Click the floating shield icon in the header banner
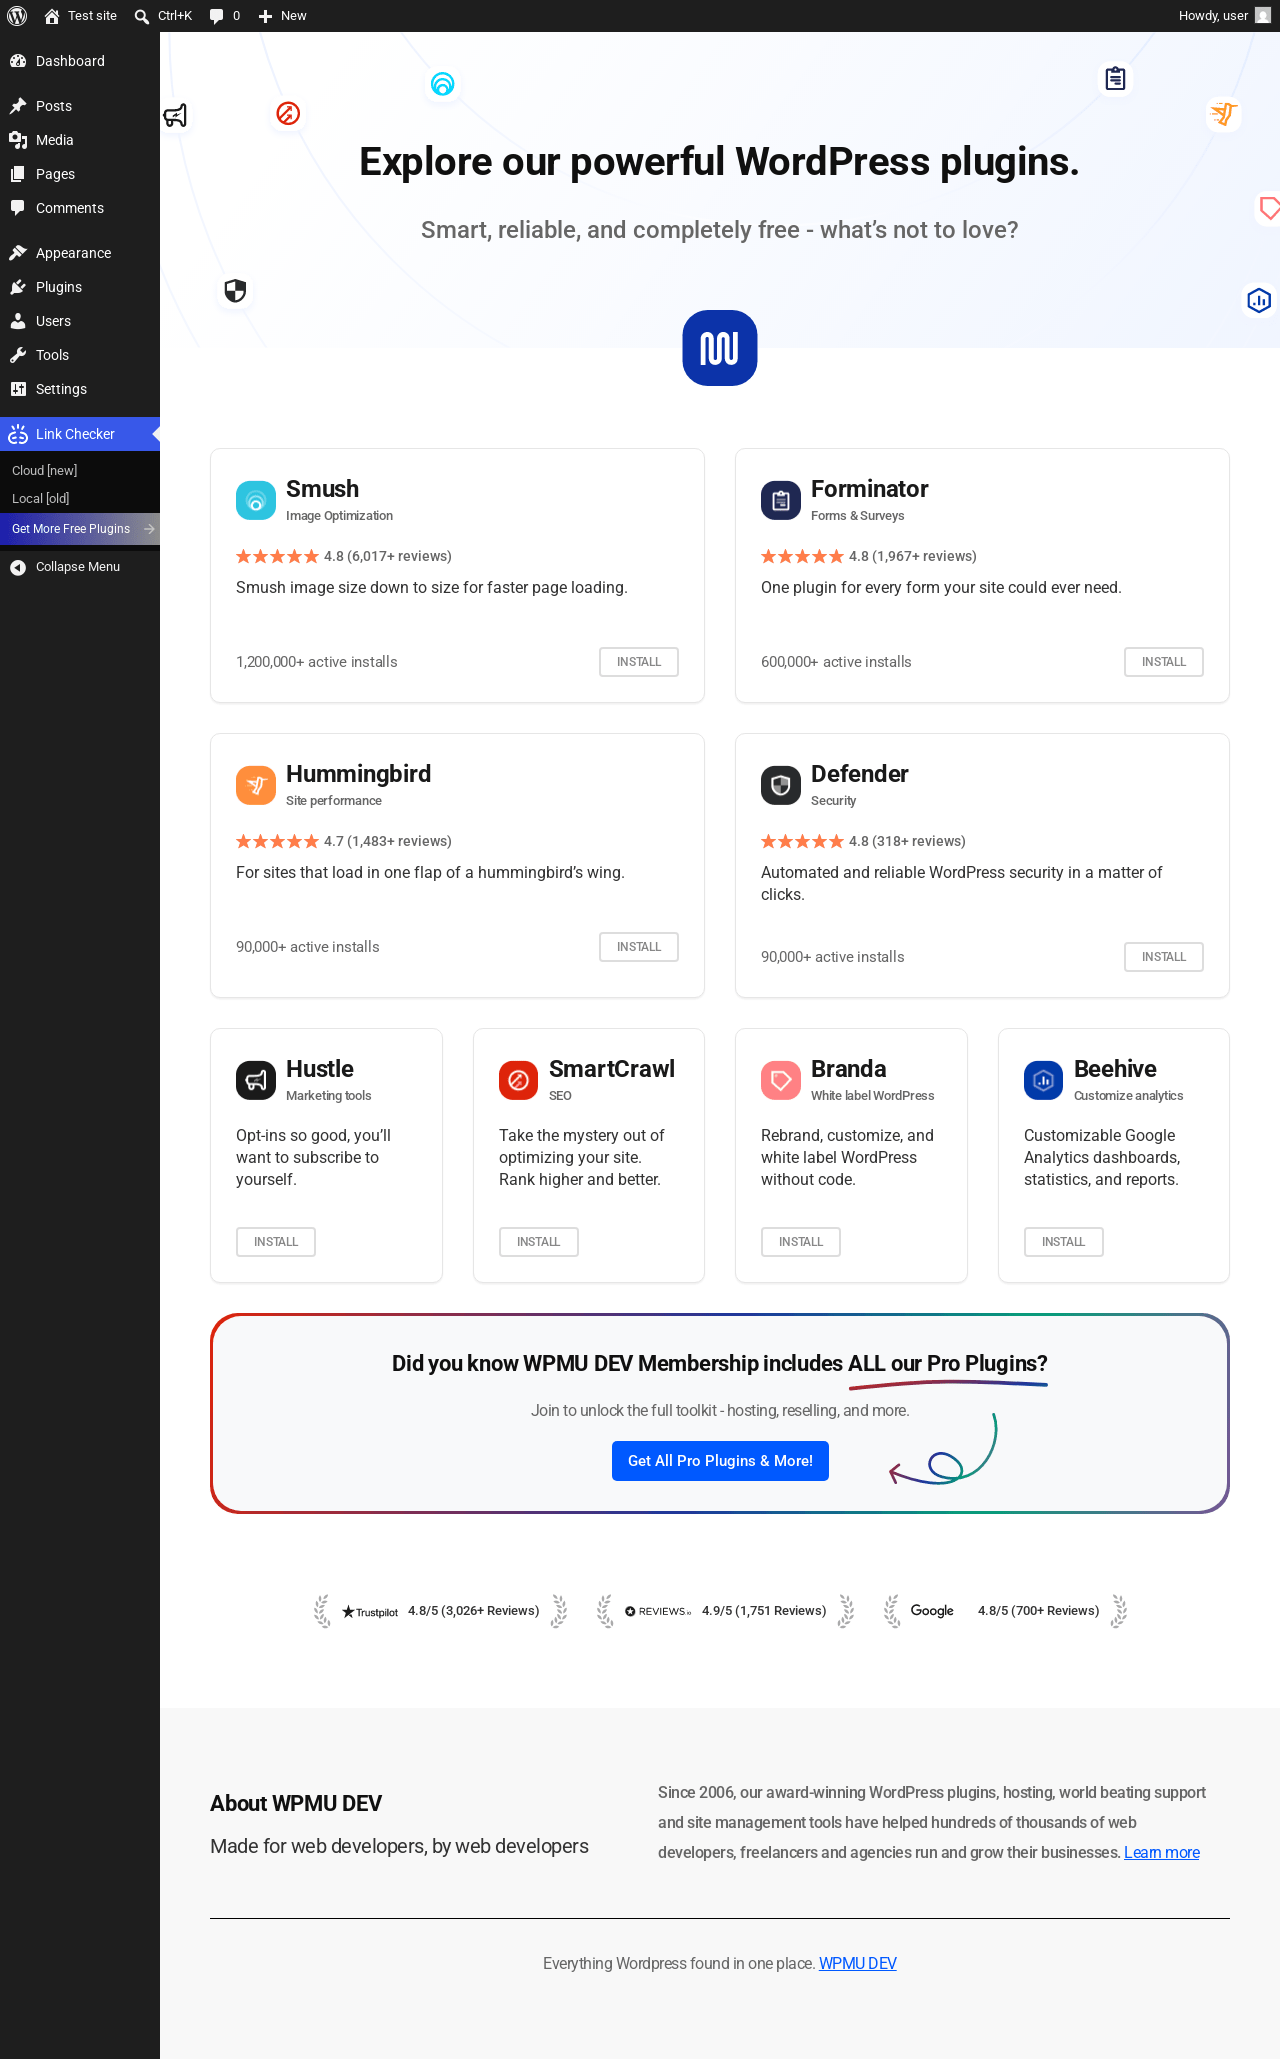This screenshot has height=2059, width=1280. [235, 291]
